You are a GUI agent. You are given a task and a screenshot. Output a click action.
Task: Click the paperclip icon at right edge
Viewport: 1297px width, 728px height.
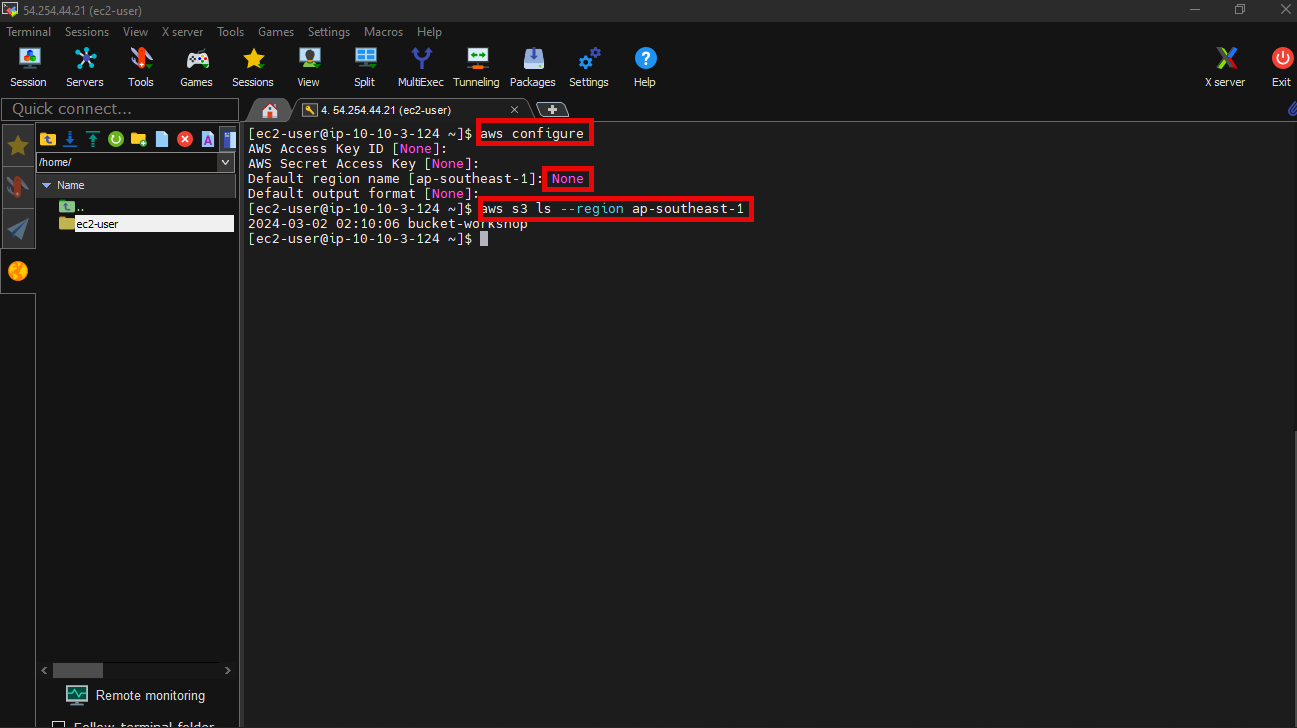click(1291, 109)
